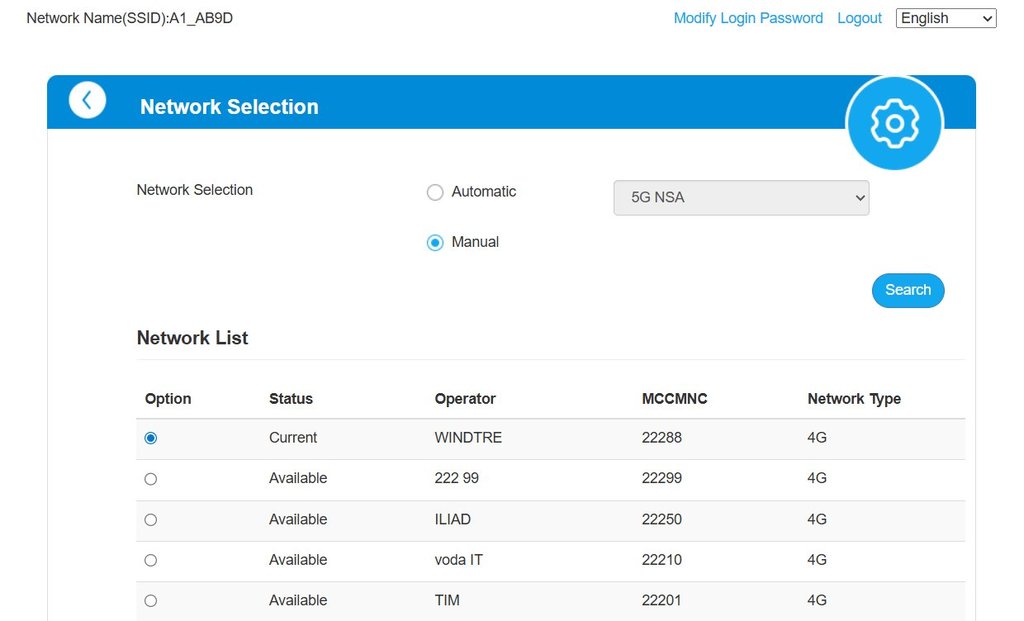This screenshot has height=621, width=1024.
Task: Select Automatic network selection
Action: pyautogui.click(x=435, y=192)
